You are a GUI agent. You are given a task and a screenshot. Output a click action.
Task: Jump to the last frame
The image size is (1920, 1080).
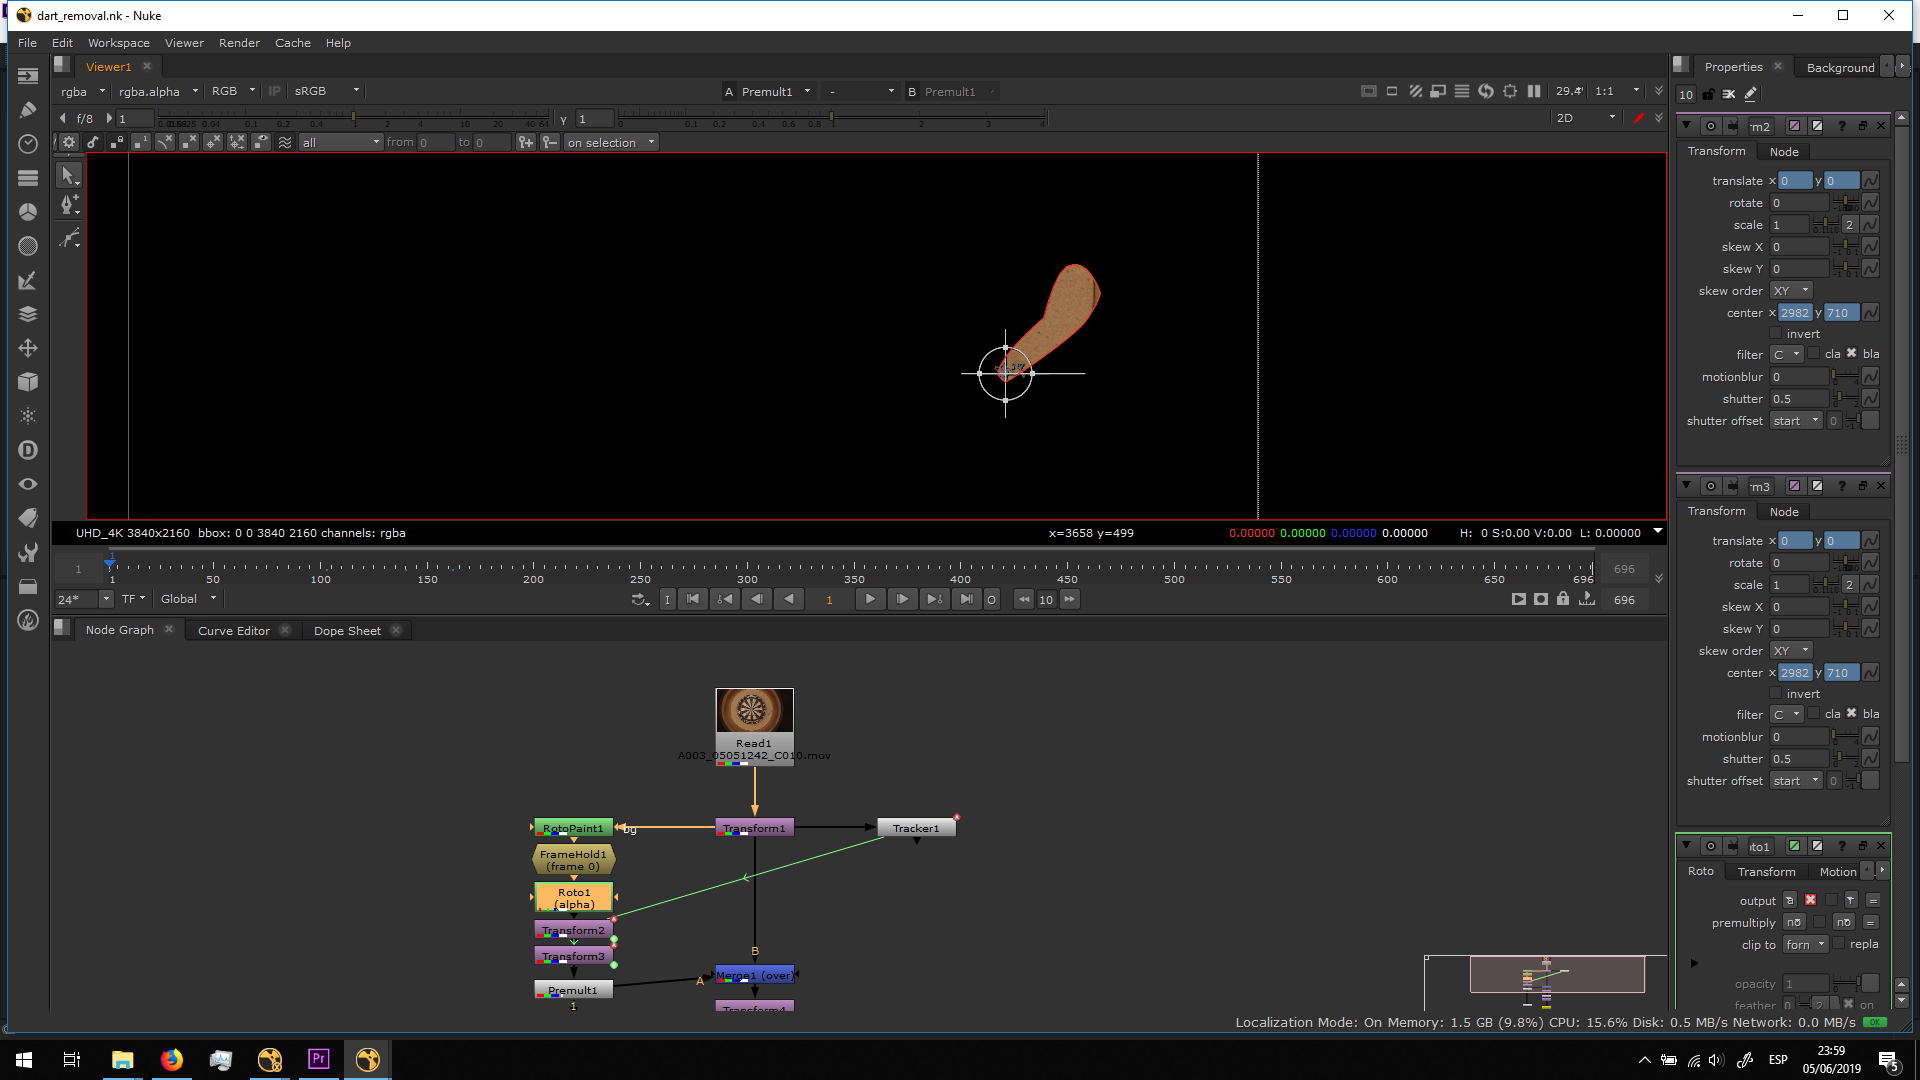pos(966,599)
